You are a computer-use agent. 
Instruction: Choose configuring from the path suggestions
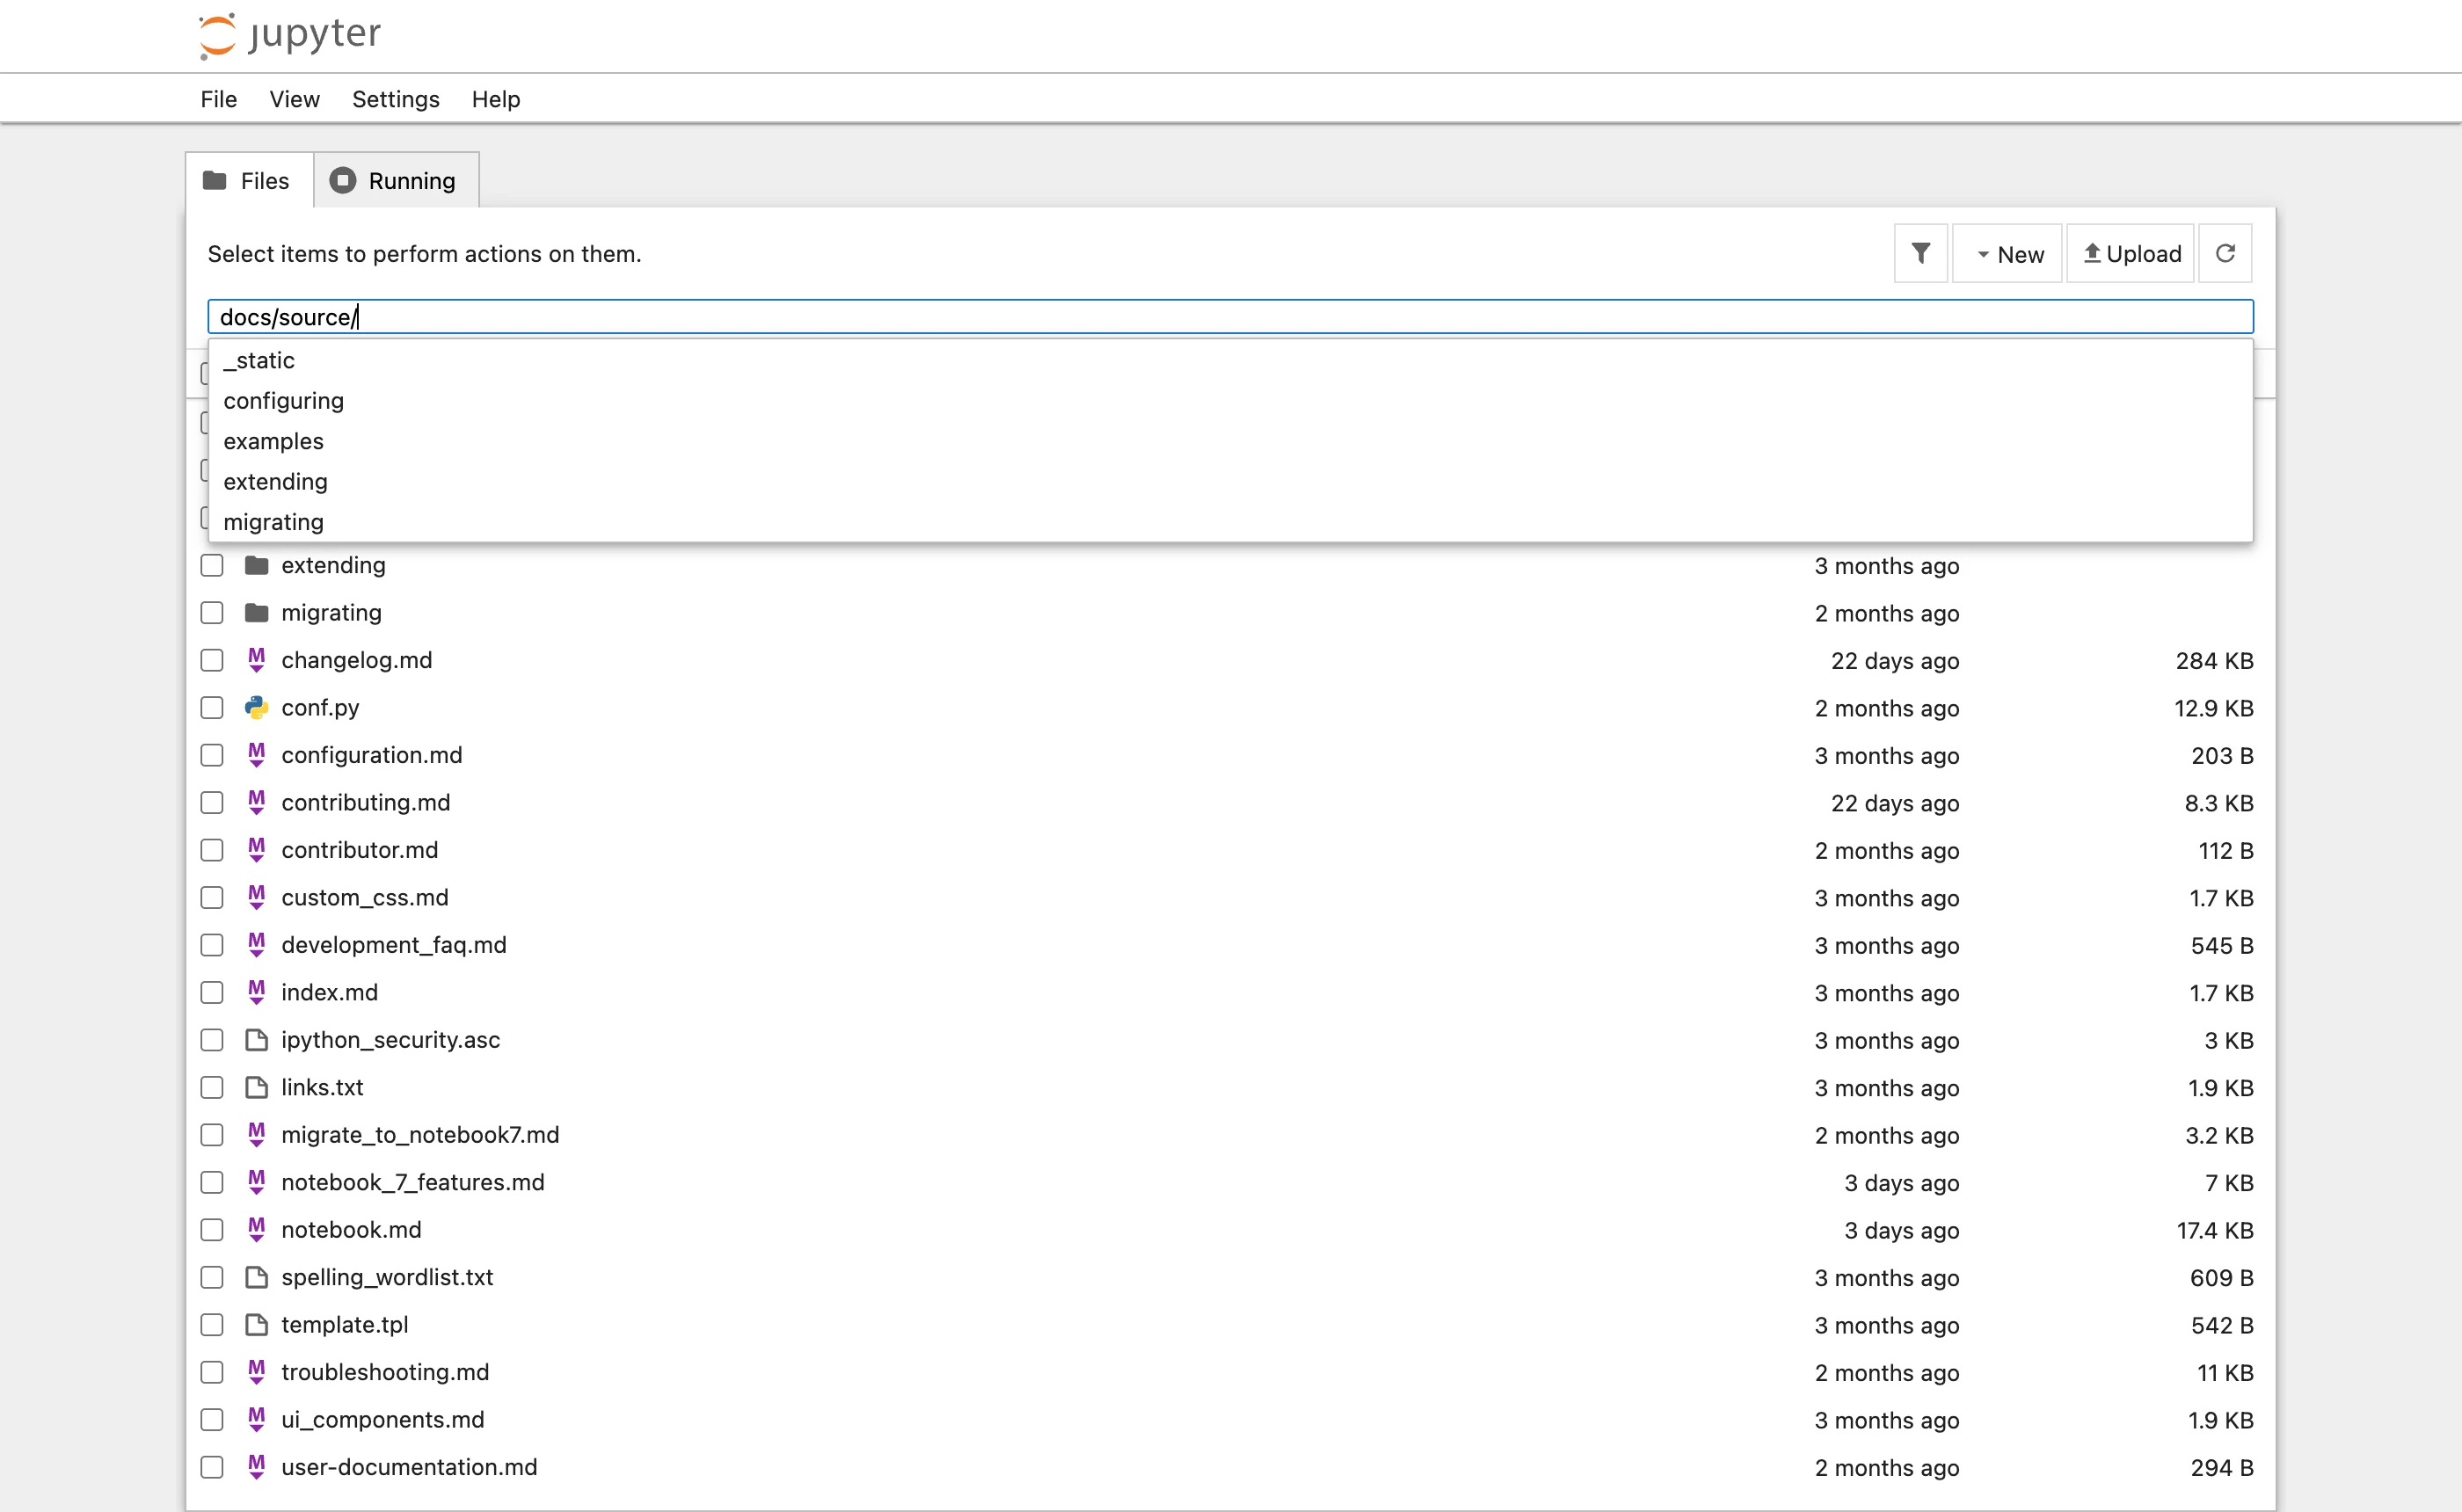click(x=1230, y=401)
